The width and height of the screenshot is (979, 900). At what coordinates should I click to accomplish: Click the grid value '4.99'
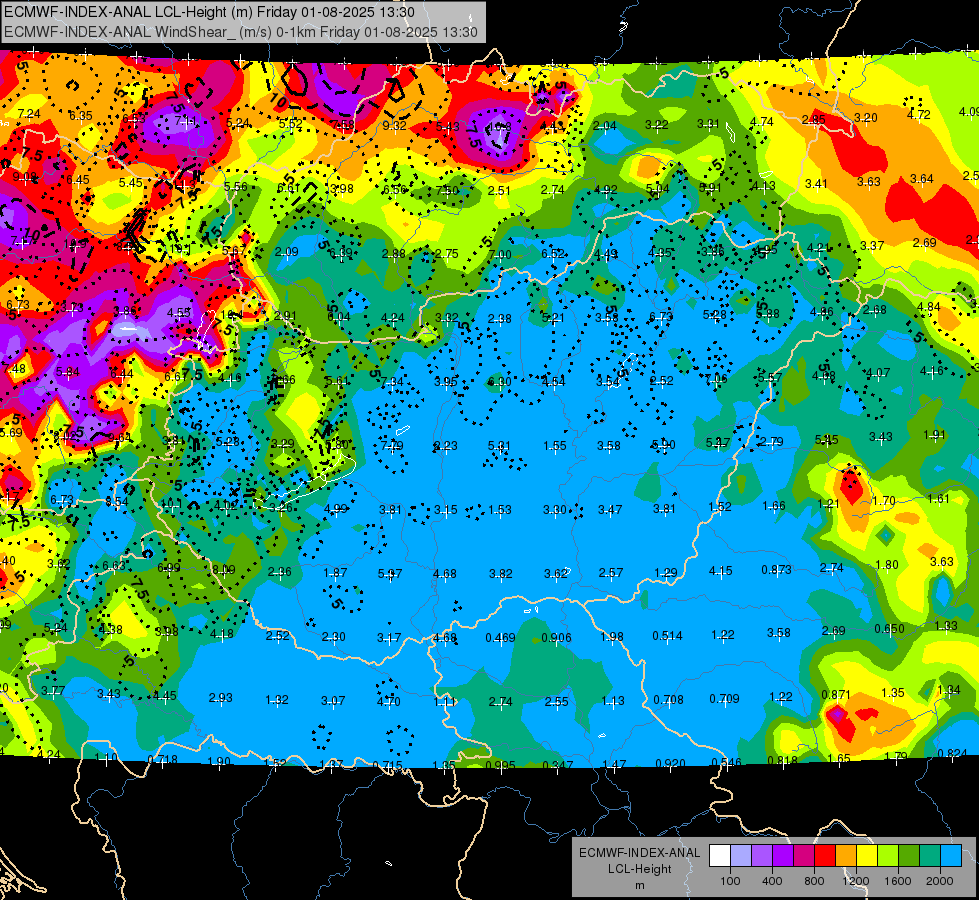click(336, 509)
